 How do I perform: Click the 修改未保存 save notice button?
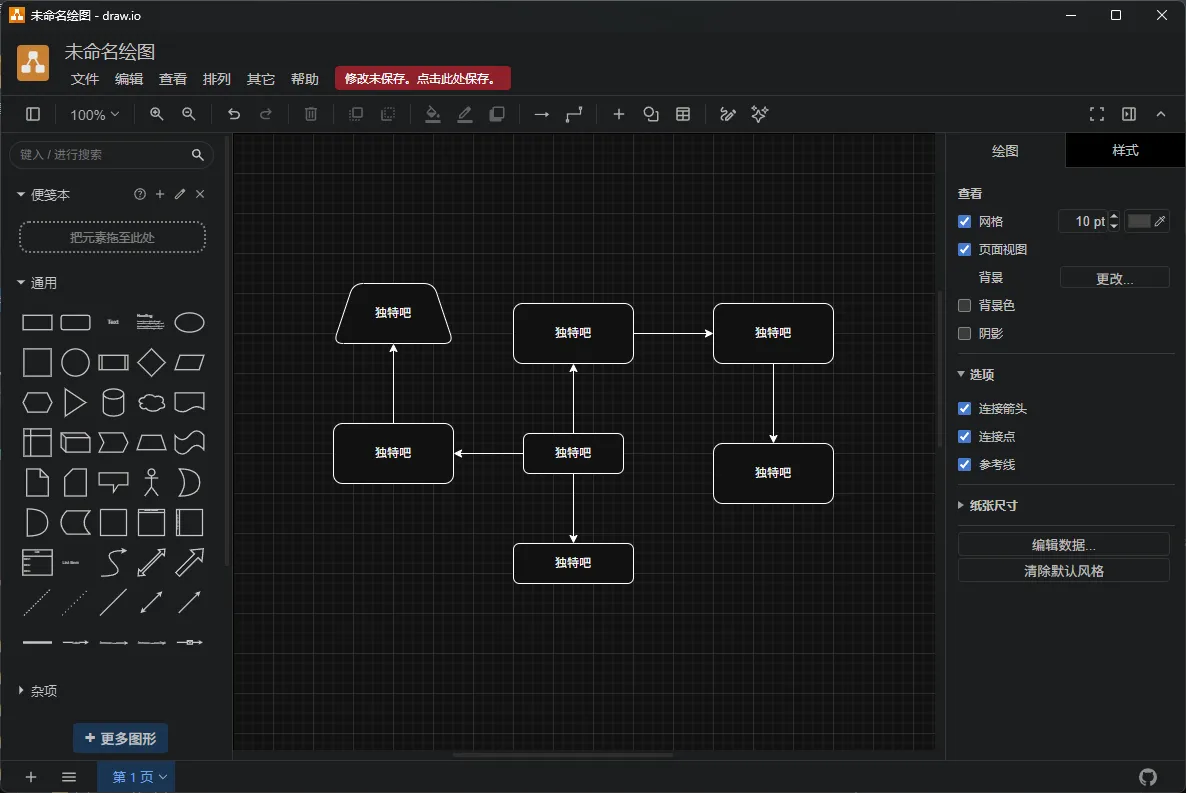click(422, 79)
